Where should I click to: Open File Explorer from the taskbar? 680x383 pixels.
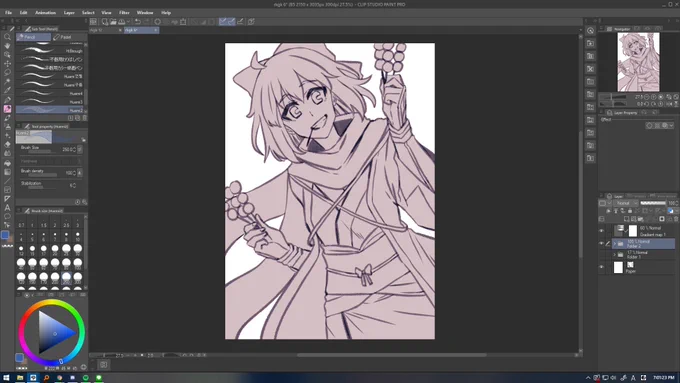click(20, 378)
